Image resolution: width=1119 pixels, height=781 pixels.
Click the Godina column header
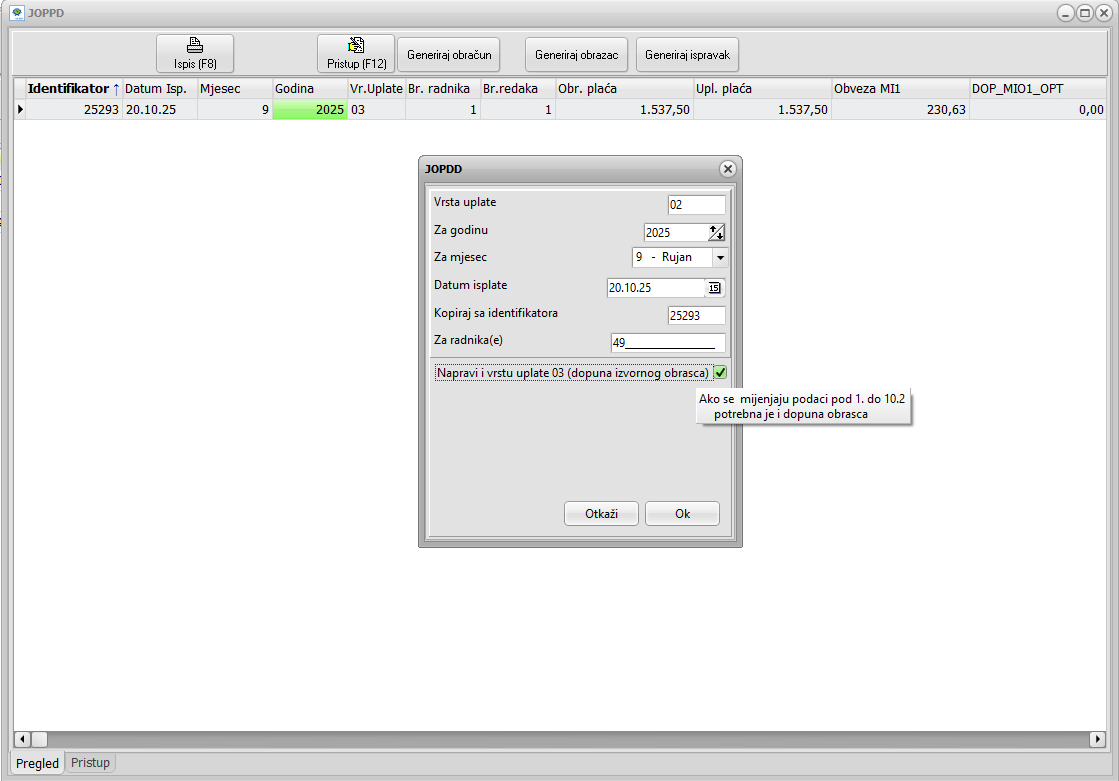(309, 88)
